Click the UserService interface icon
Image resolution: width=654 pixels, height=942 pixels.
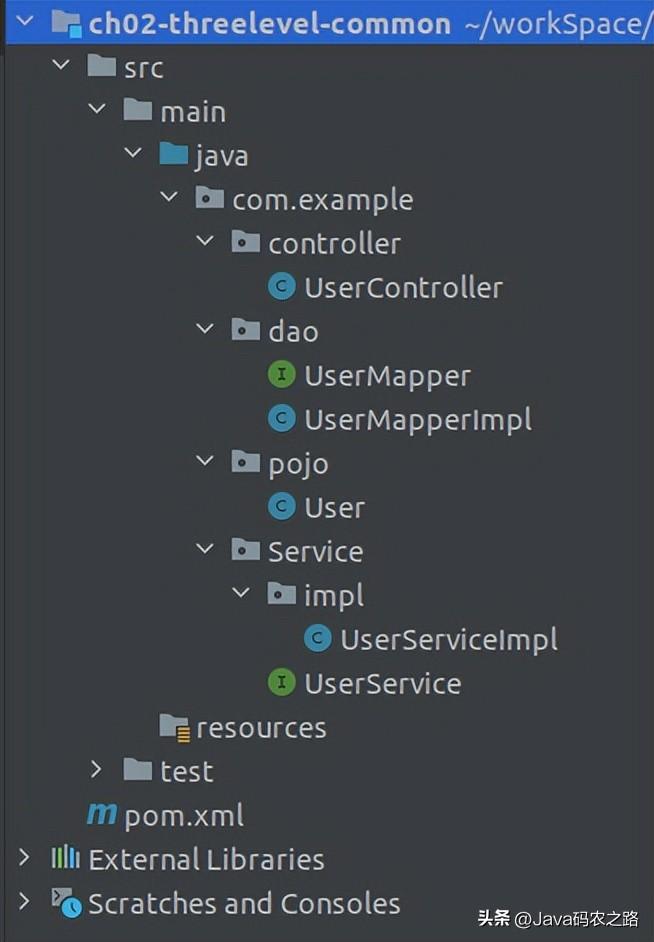click(282, 682)
